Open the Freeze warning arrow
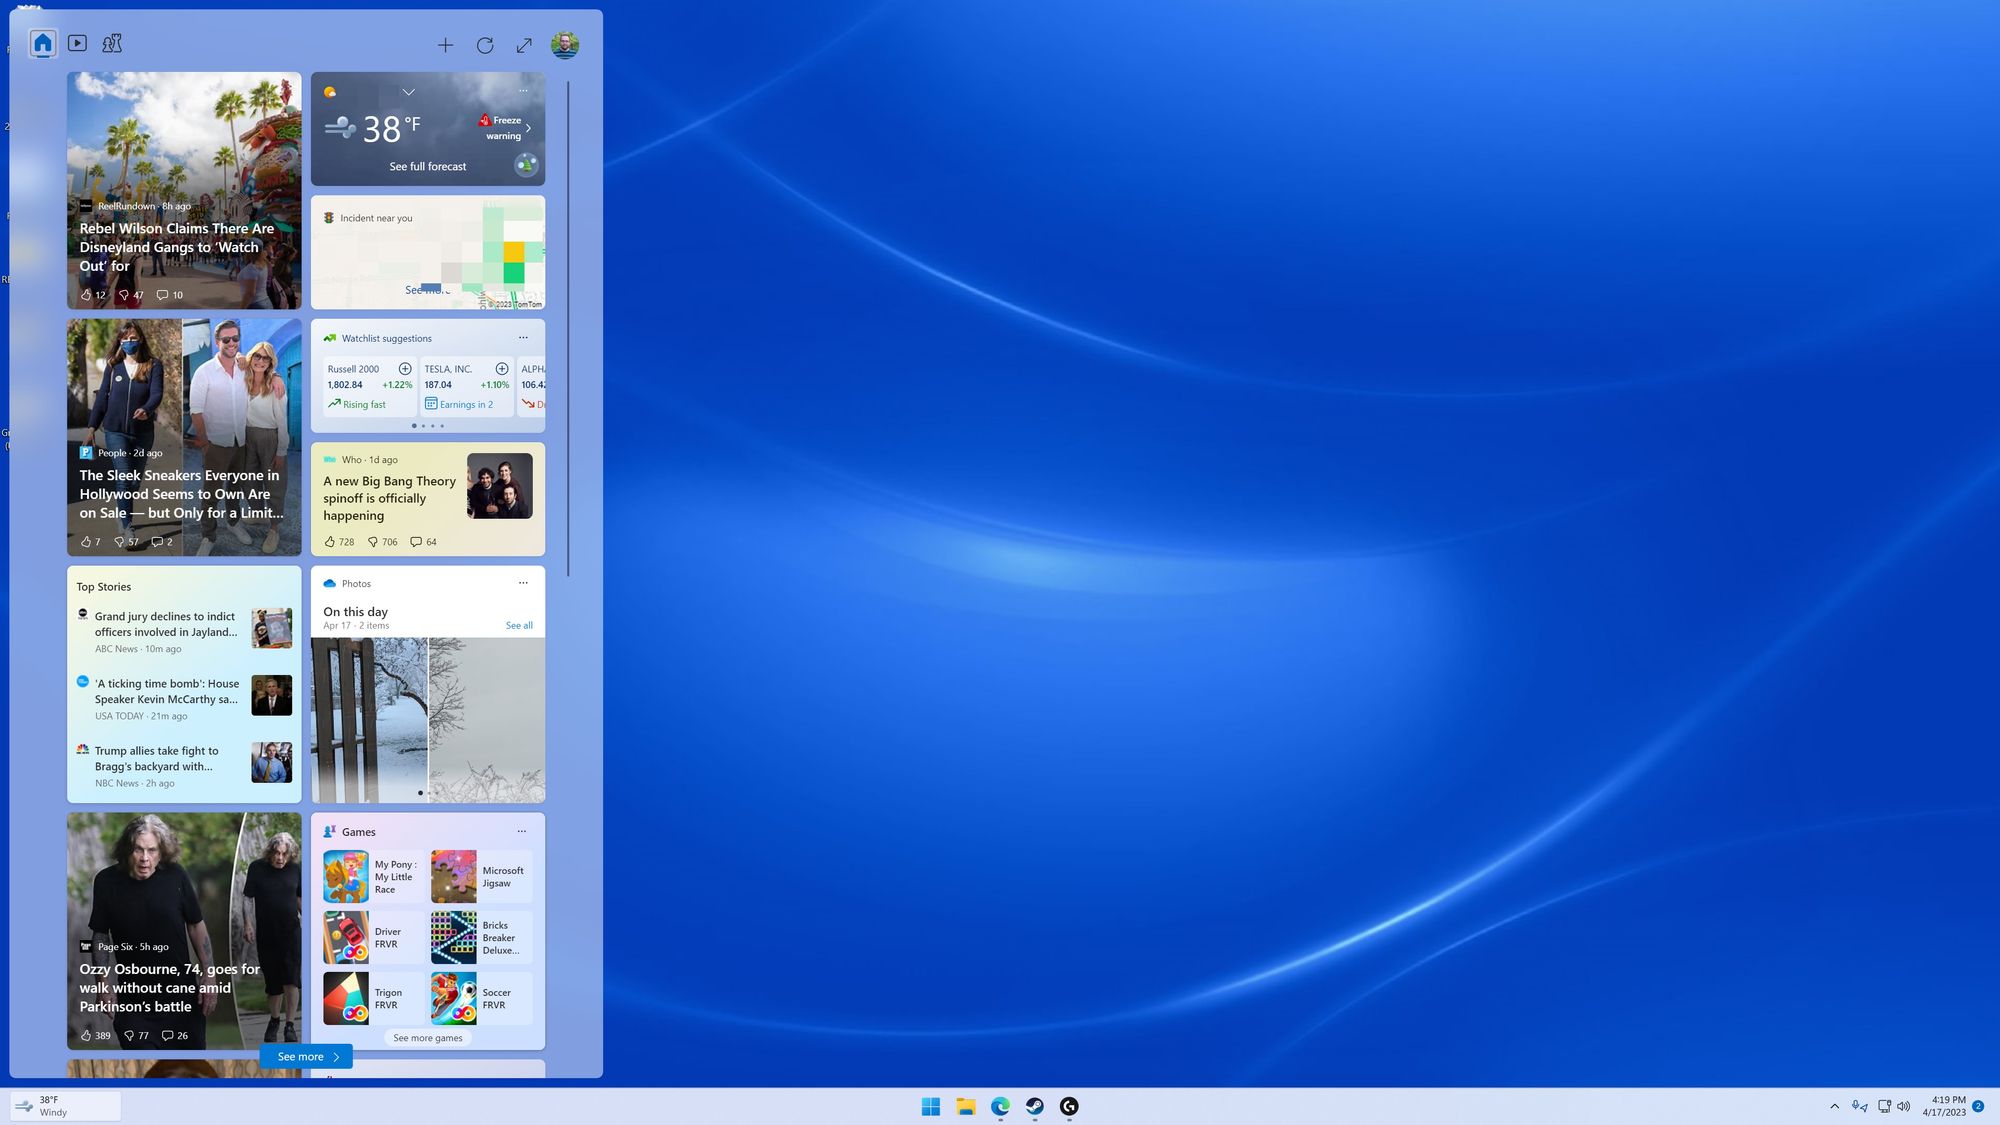Image resolution: width=2000 pixels, height=1125 pixels. pyautogui.click(x=528, y=128)
